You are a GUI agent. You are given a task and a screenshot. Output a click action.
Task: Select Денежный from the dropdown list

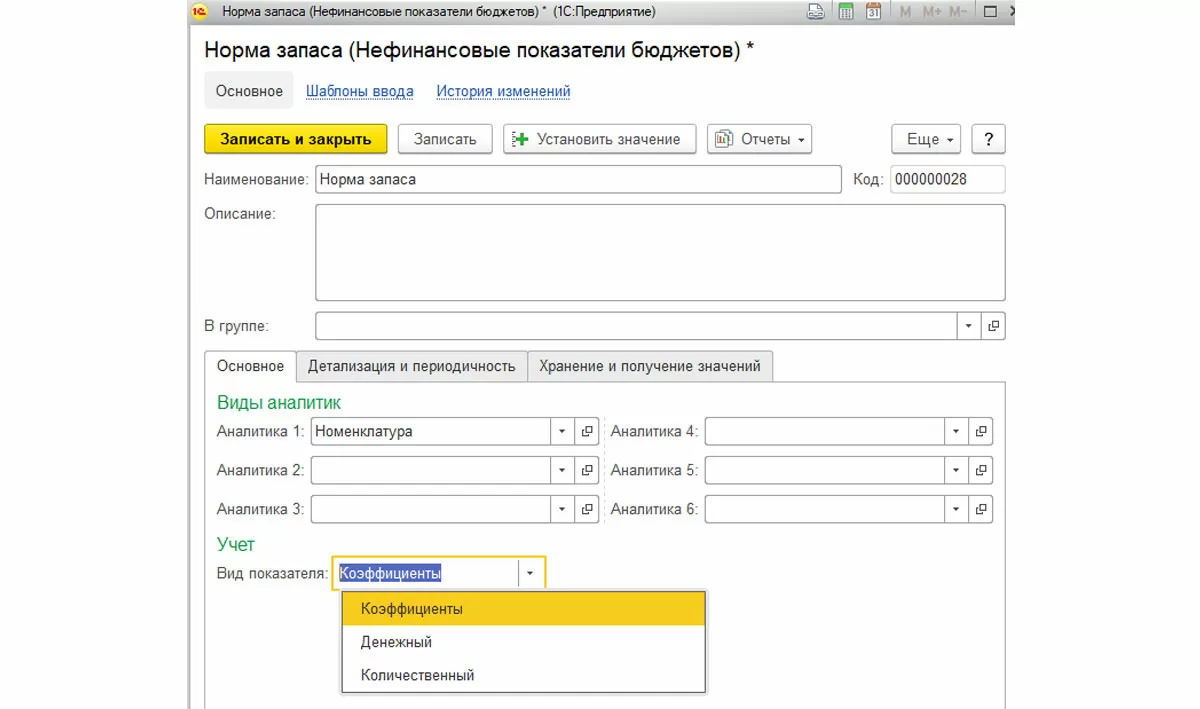pyautogui.click(x=397, y=642)
